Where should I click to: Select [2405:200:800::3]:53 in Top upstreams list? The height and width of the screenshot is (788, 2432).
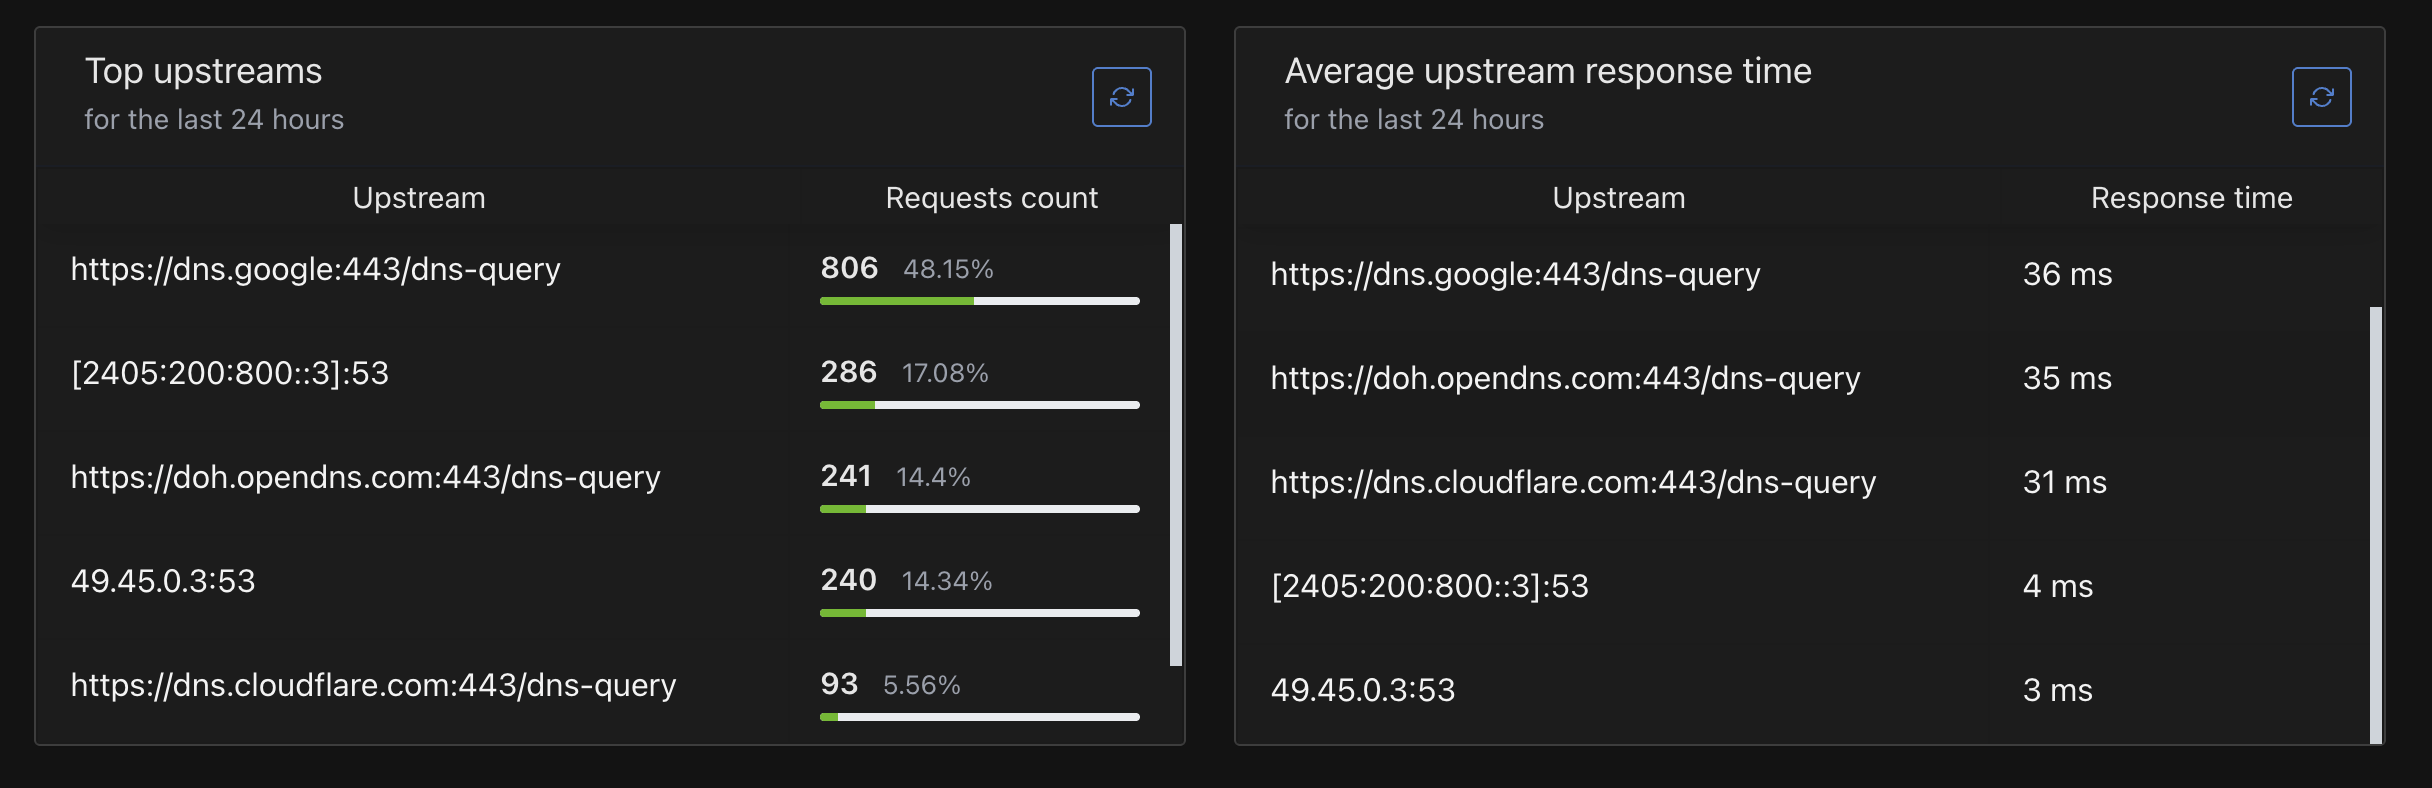[x=230, y=373]
